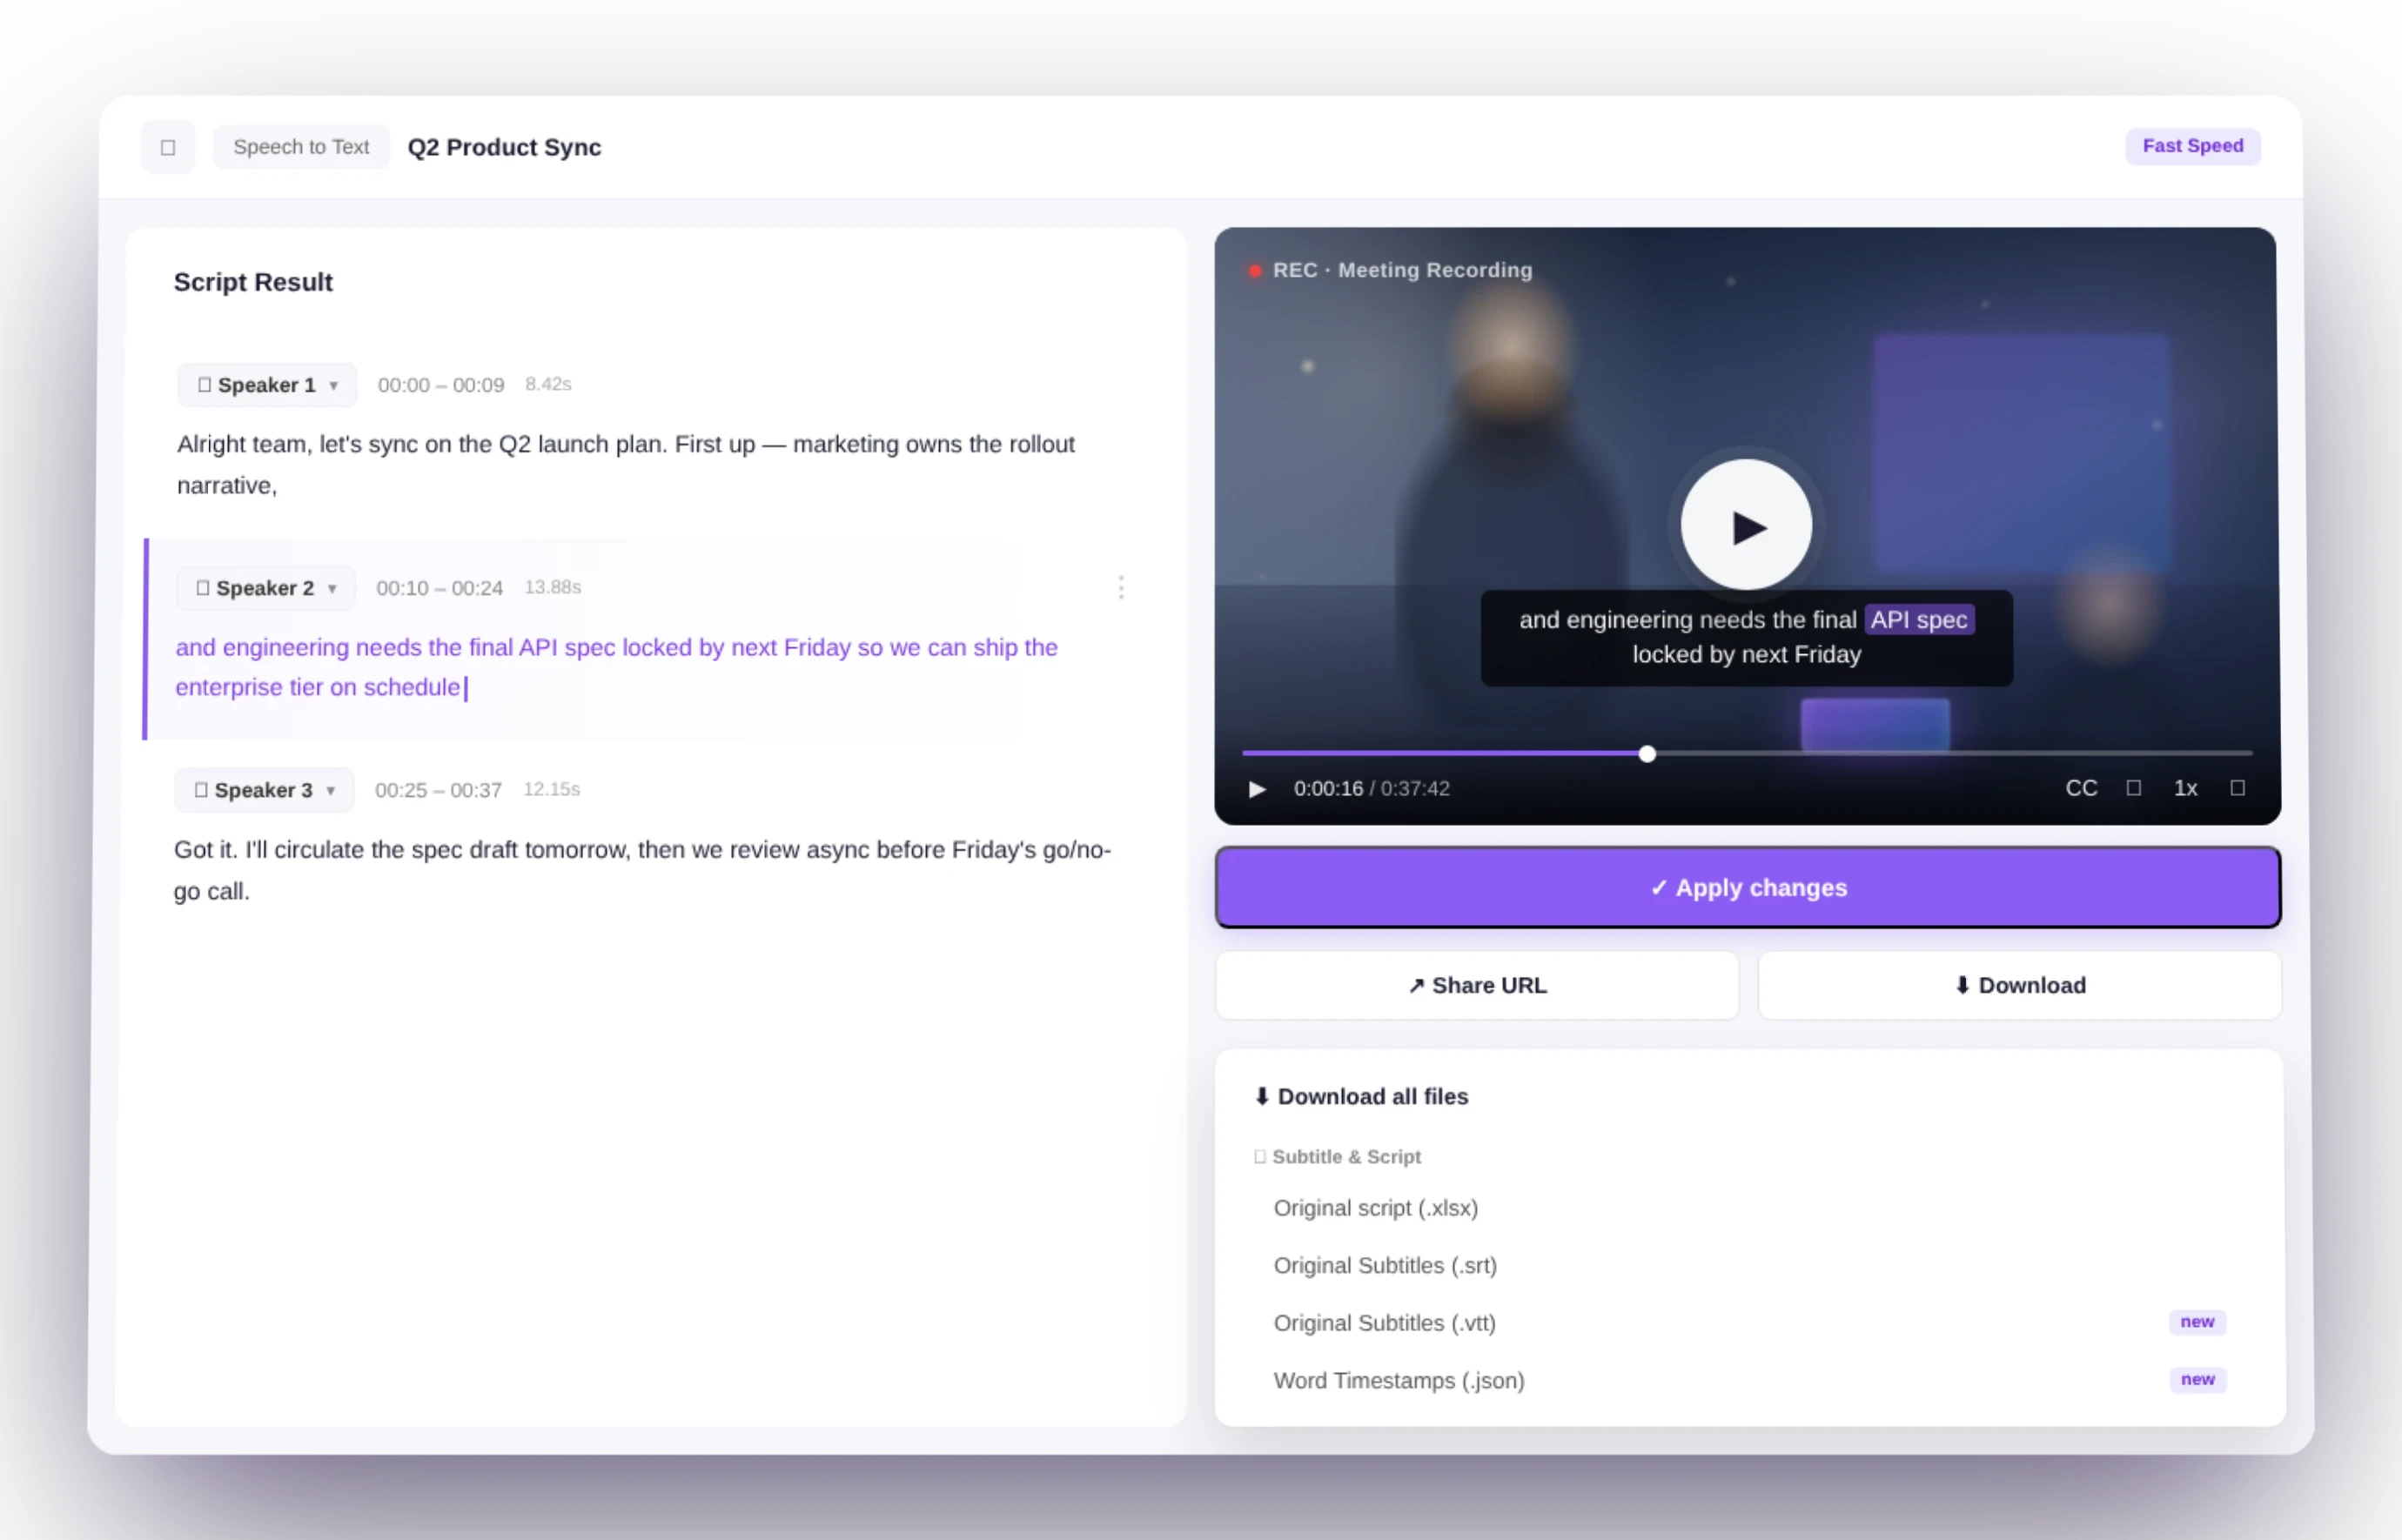Download the Word Timestamps (.json) file

click(x=1398, y=1380)
